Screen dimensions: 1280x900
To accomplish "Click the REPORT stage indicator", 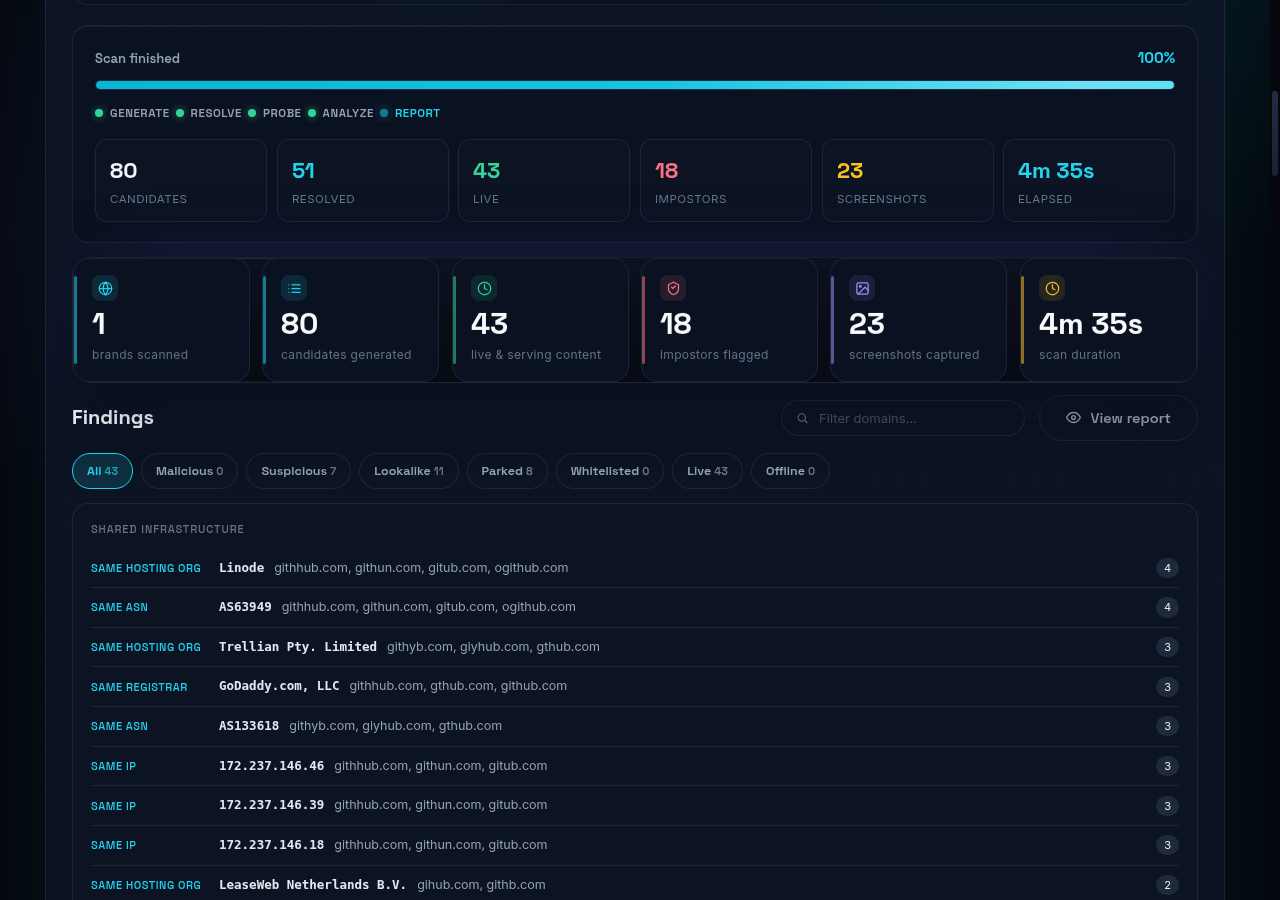I will [409, 113].
